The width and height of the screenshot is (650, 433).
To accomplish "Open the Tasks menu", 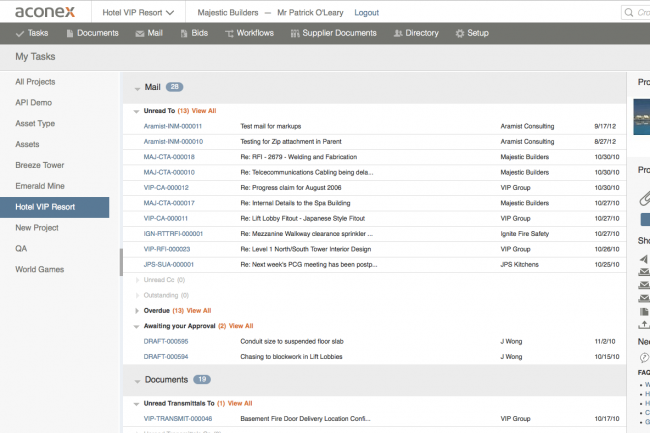I will pos(32,33).
